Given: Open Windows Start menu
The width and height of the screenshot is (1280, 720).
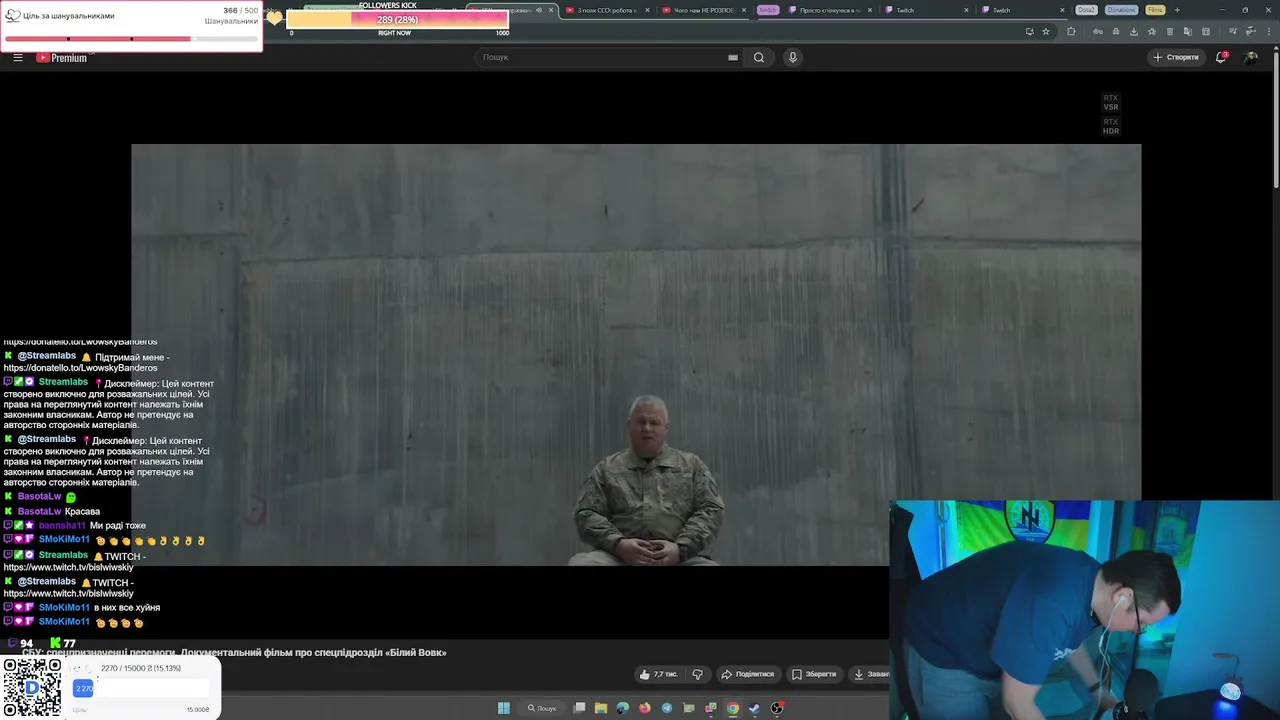Looking at the screenshot, I should click(504, 708).
